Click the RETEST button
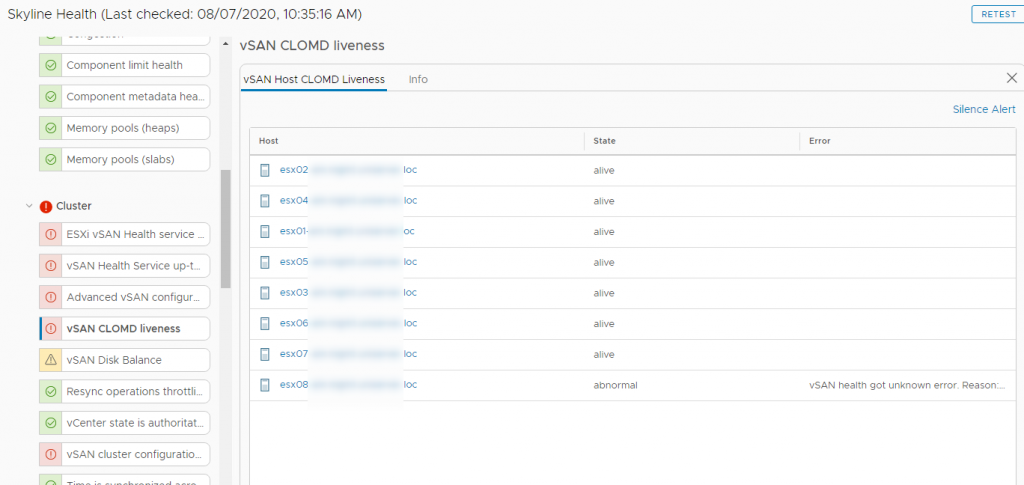 (x=998, y=14)
